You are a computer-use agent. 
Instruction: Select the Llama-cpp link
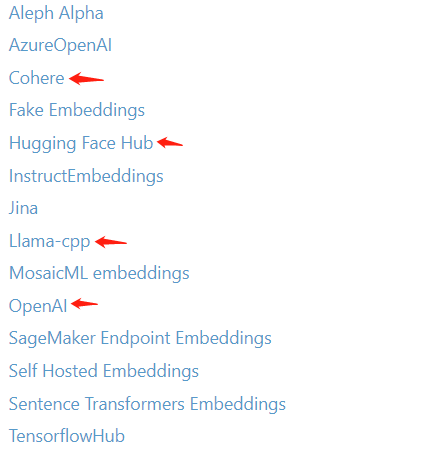point(49,241)
